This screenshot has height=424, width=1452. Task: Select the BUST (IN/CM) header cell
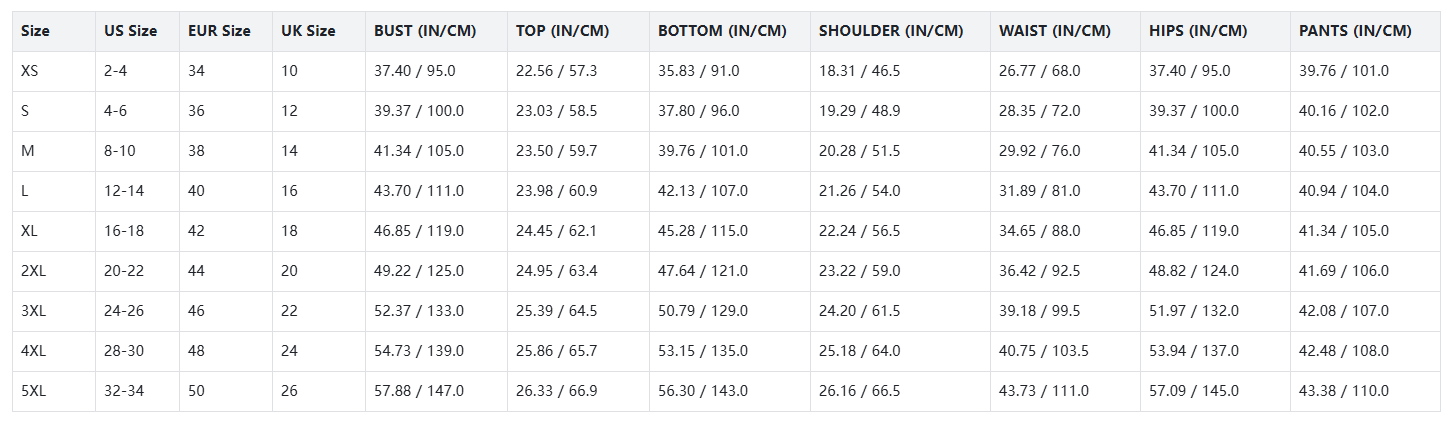[x=425, y=31]
